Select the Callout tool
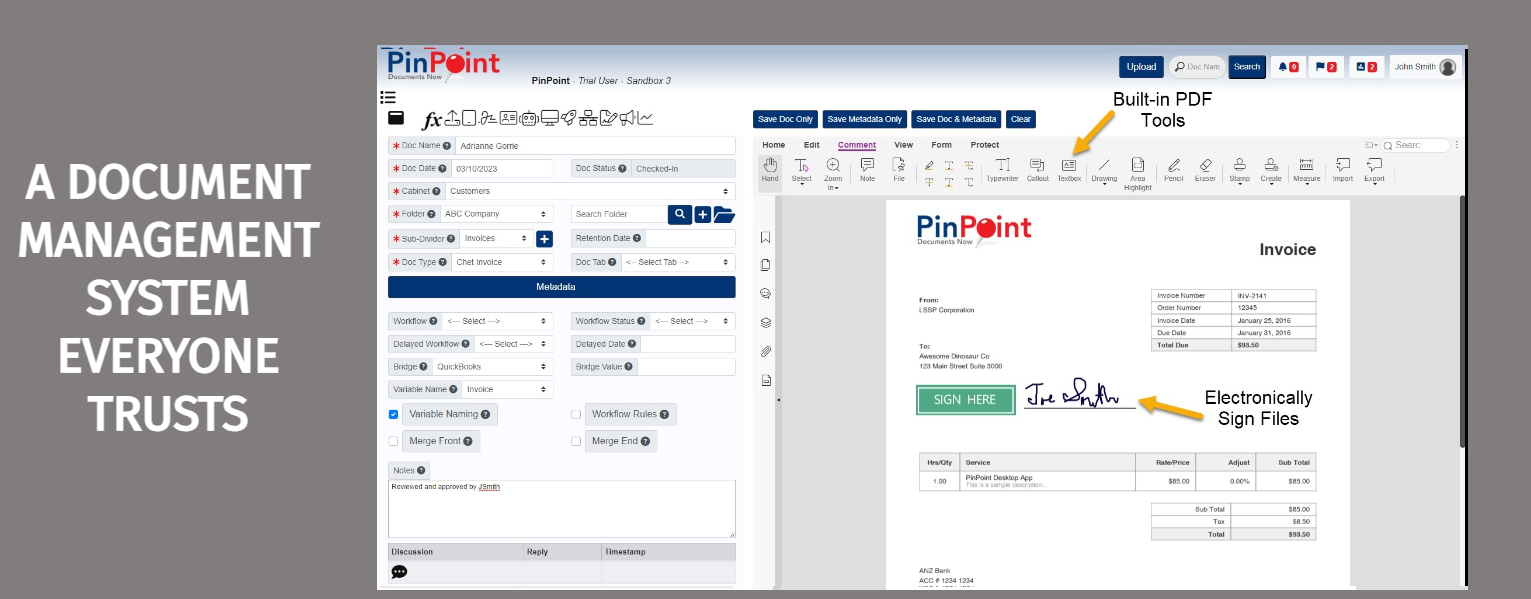 pyautogui.click(x=1037, y=169)
